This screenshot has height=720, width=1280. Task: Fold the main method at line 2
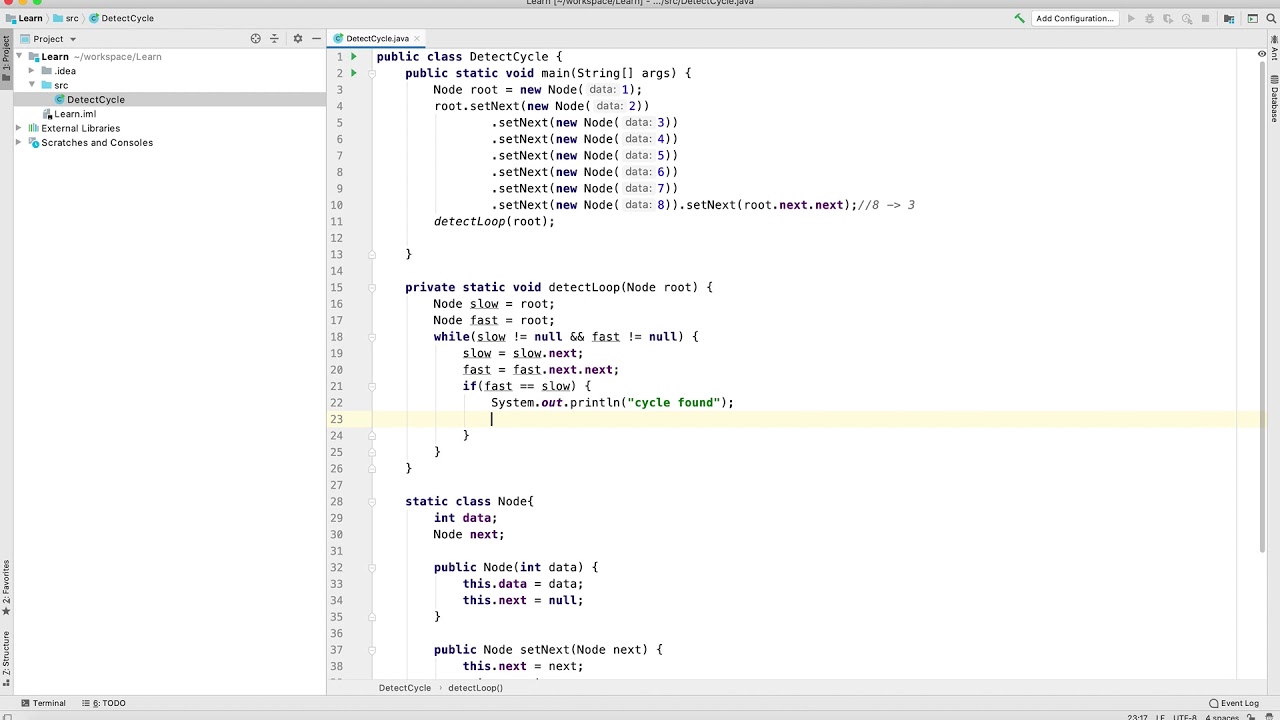pos(371,73)
